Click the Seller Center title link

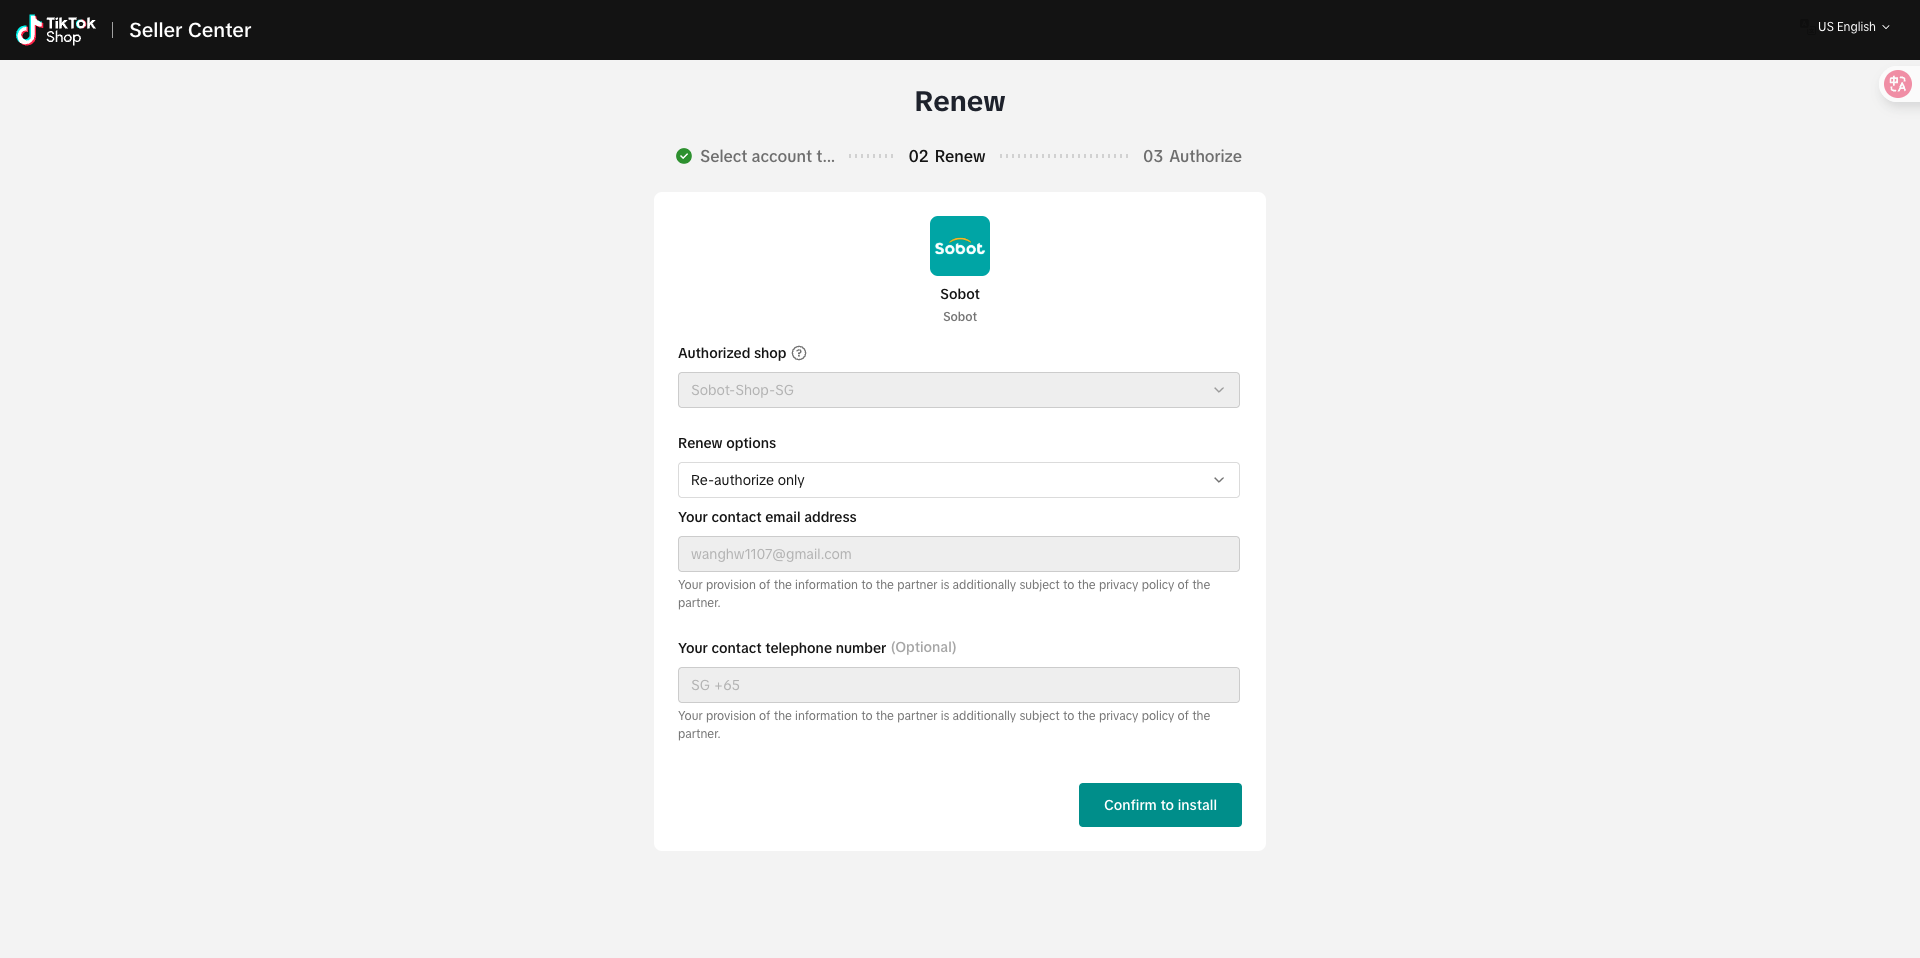[x=190, y=30]
